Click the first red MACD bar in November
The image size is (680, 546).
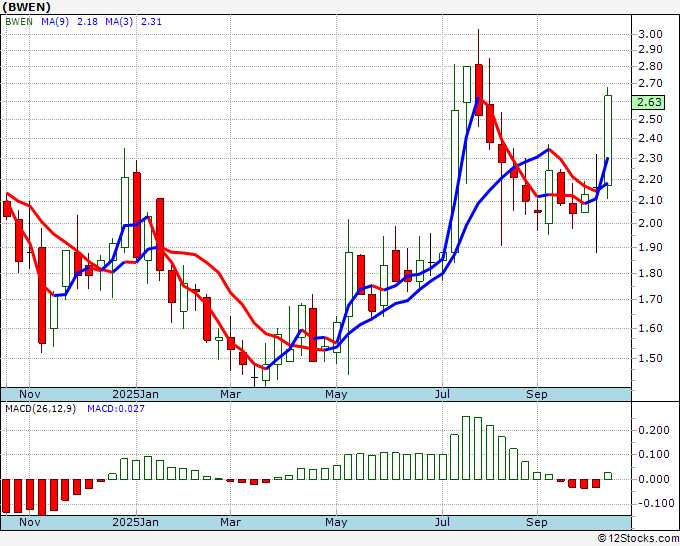click(6, 495)
